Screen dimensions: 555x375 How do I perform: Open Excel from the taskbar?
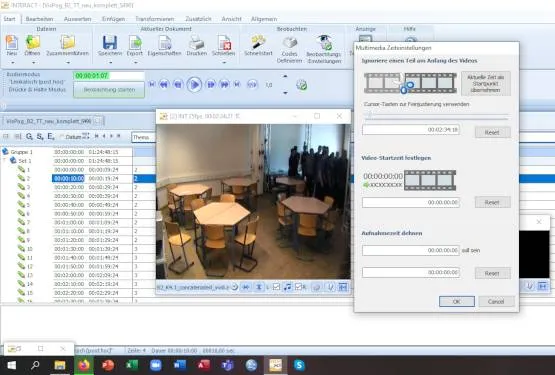tap(132, 365)
